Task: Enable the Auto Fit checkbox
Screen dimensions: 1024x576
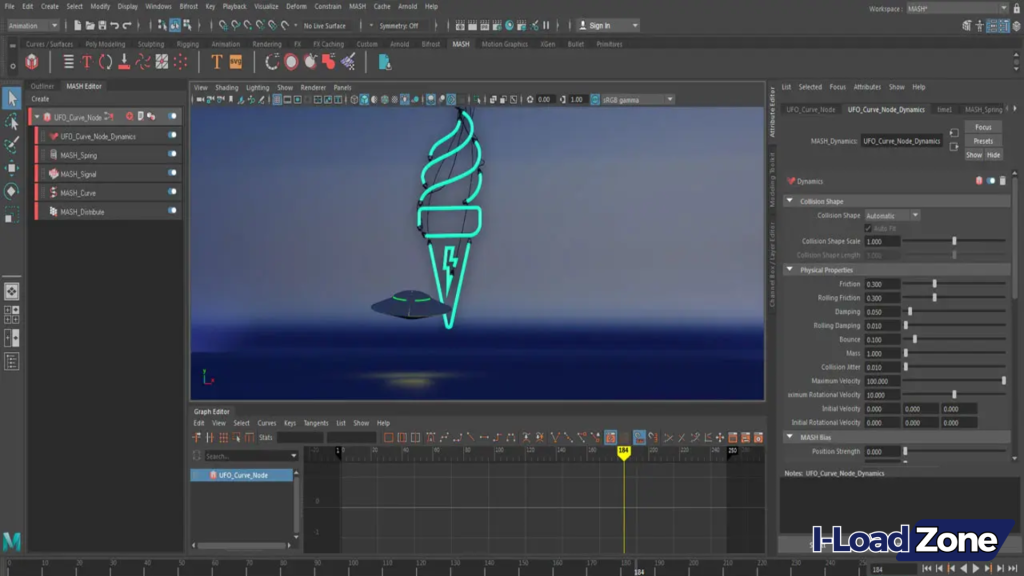Action: 868,227
